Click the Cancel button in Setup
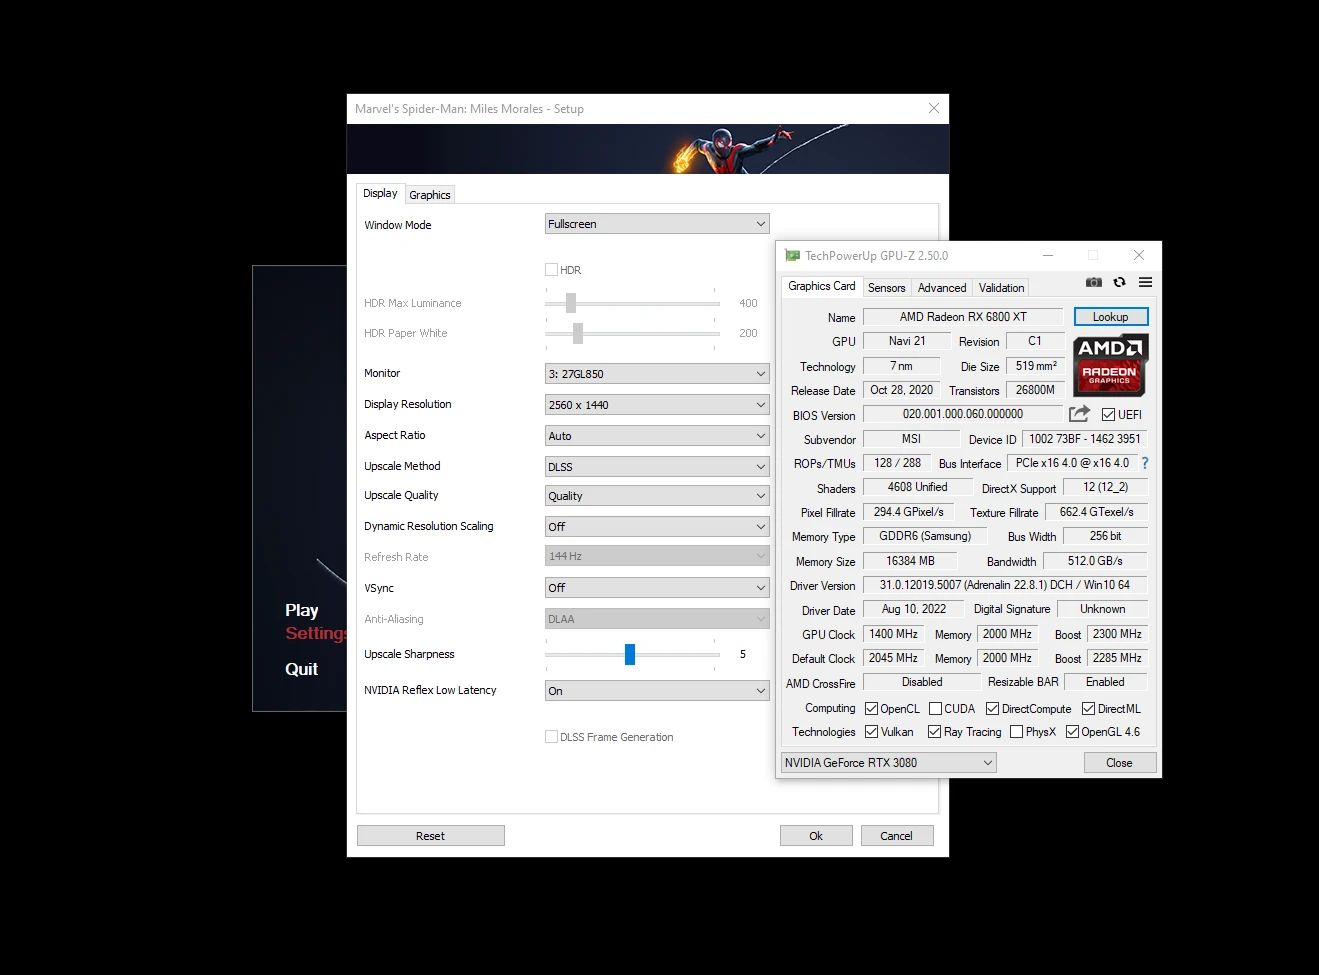The height and width of the screenshot is (975, 1319). (897, 836)
